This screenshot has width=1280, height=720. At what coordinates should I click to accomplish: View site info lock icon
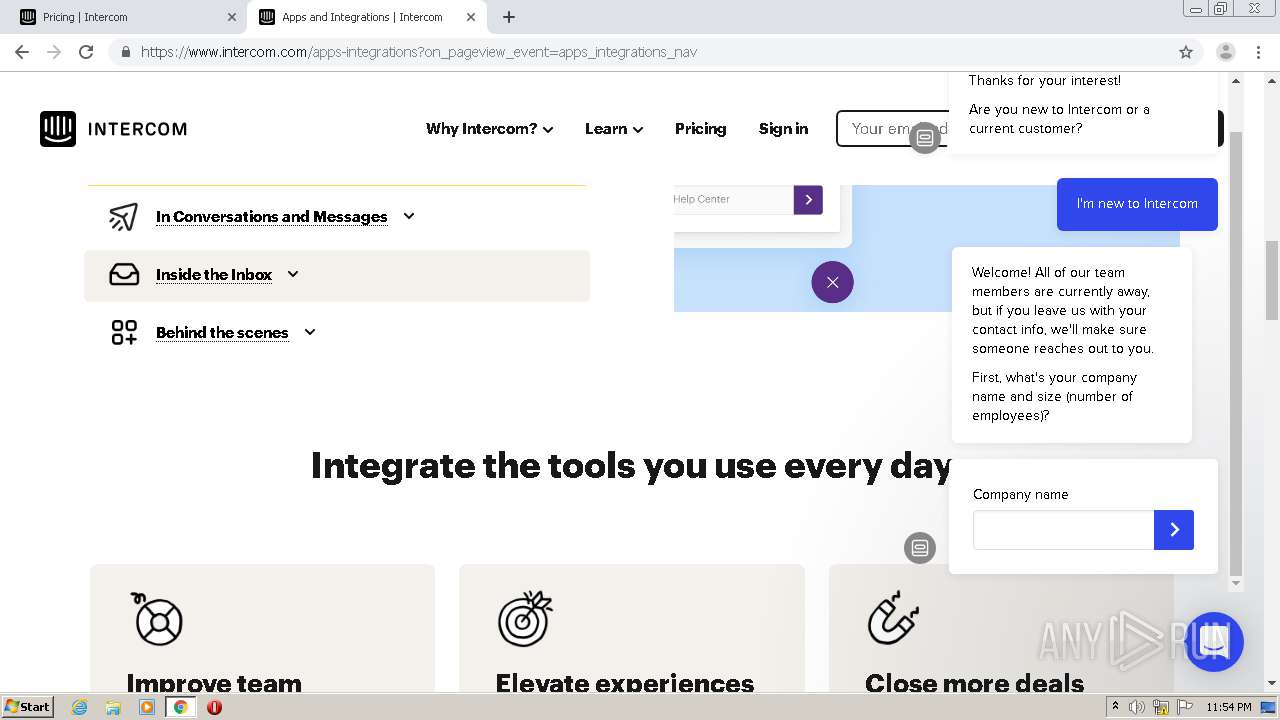(x=125, y=52)
